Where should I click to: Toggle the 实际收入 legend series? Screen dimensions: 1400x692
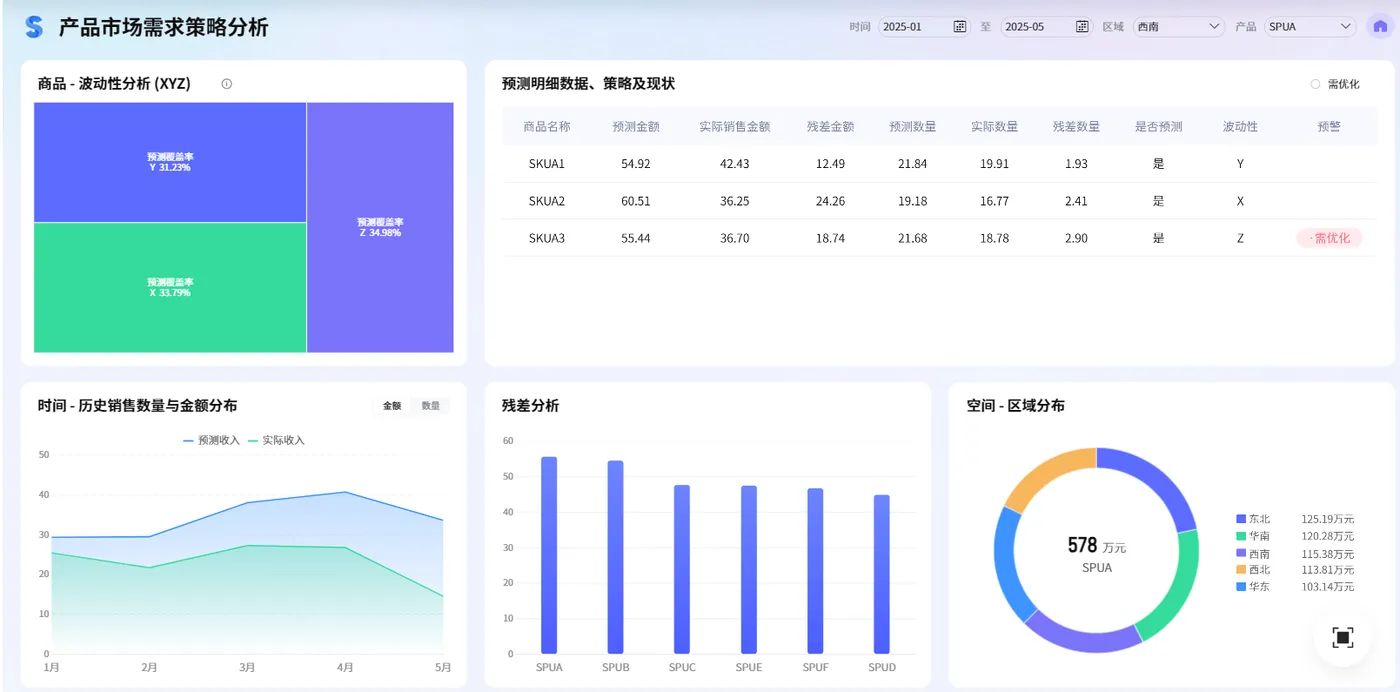276,440
